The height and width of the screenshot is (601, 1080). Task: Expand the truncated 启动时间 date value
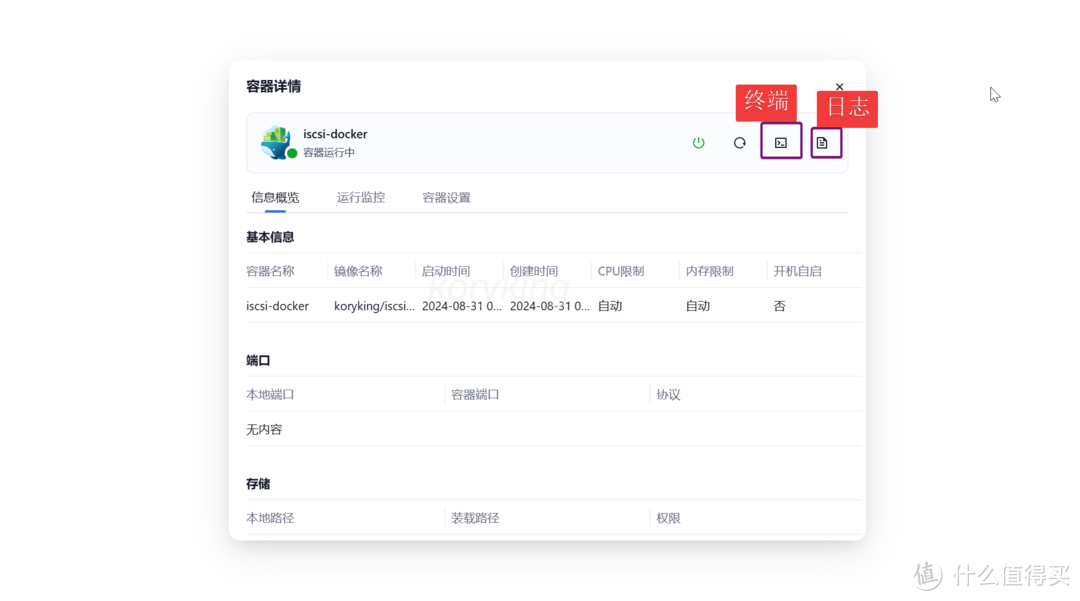tap(460, 306)
